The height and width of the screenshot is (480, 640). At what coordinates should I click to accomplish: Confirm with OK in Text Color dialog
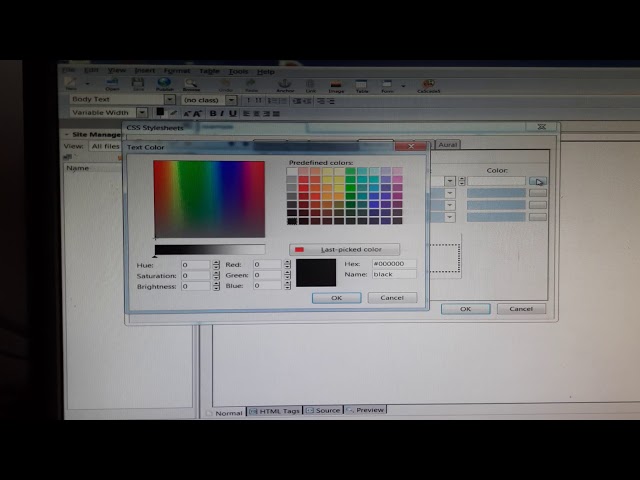(336, 297)
